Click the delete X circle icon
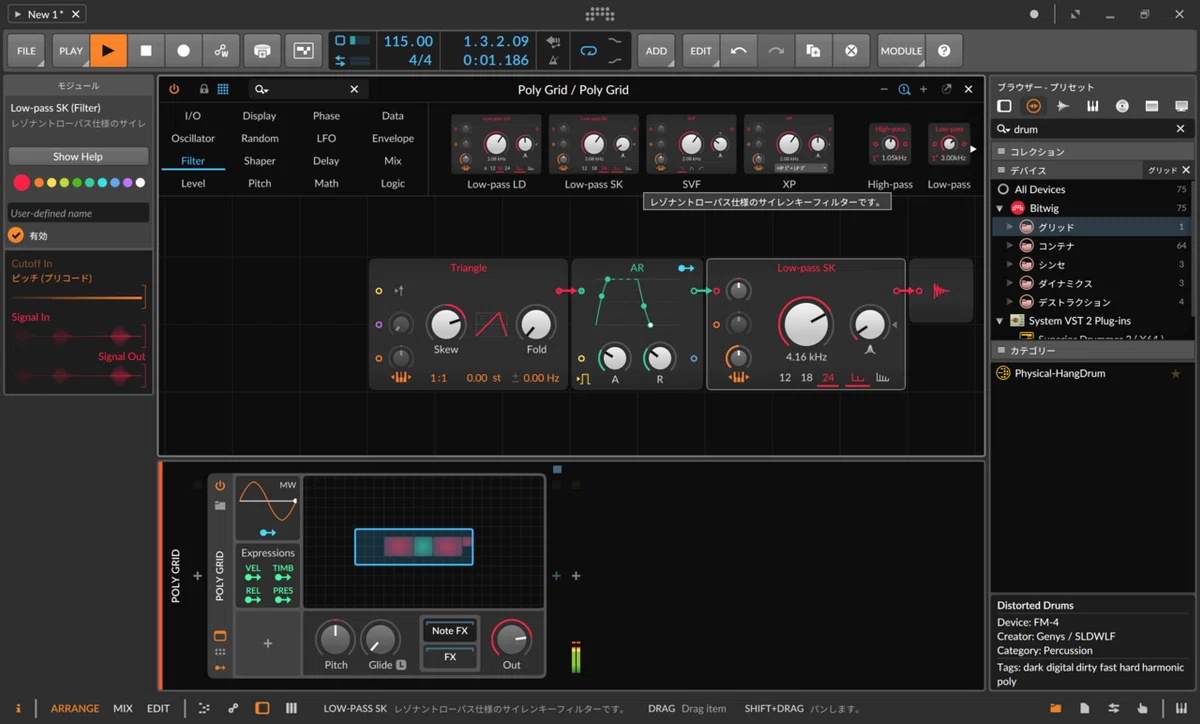Viewport: 1200px width, 724px height. point(851,51)
